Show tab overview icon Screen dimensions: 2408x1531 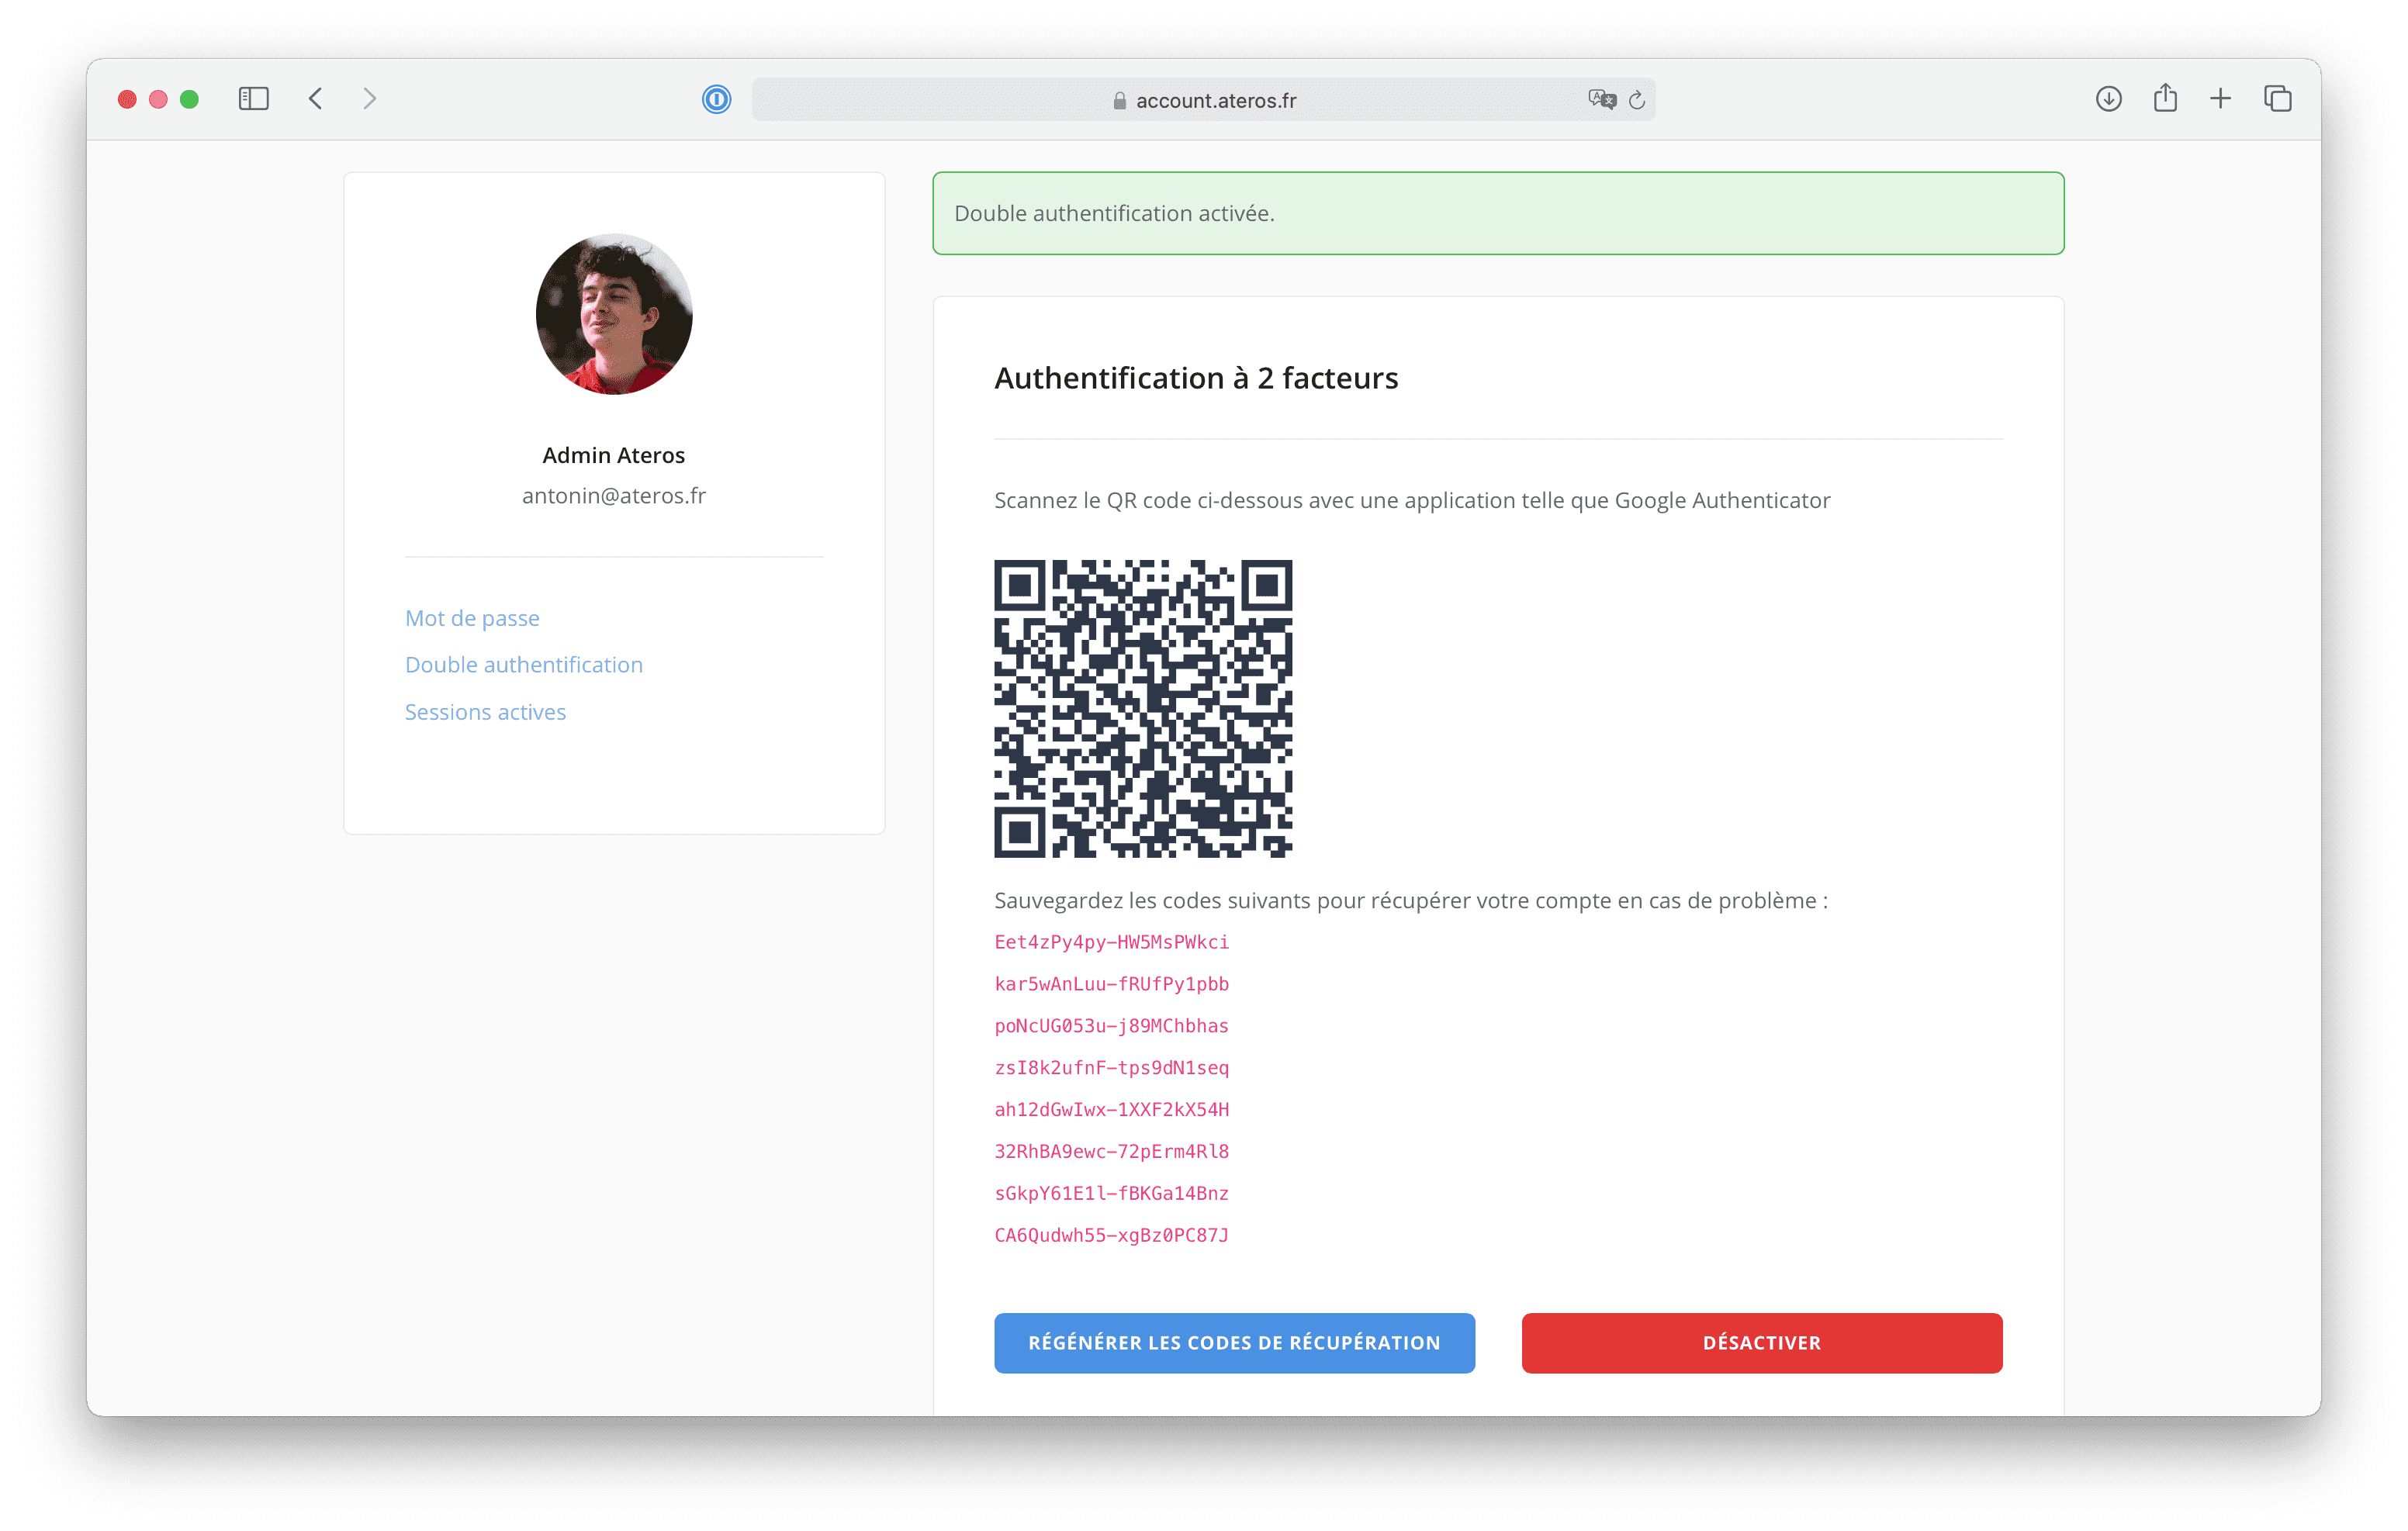coord(2277,99)
